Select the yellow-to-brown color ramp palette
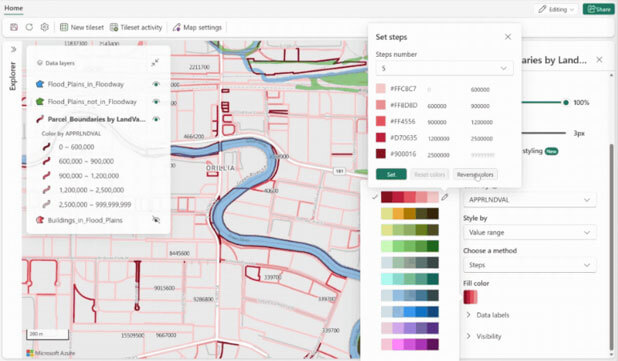The image size is (618, 361). 410,214
